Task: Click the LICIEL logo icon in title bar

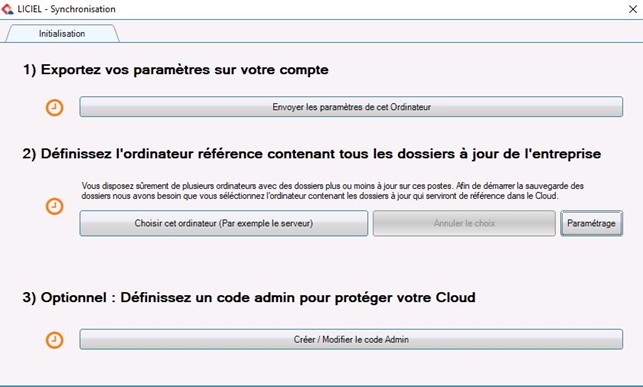Action: 7,9
